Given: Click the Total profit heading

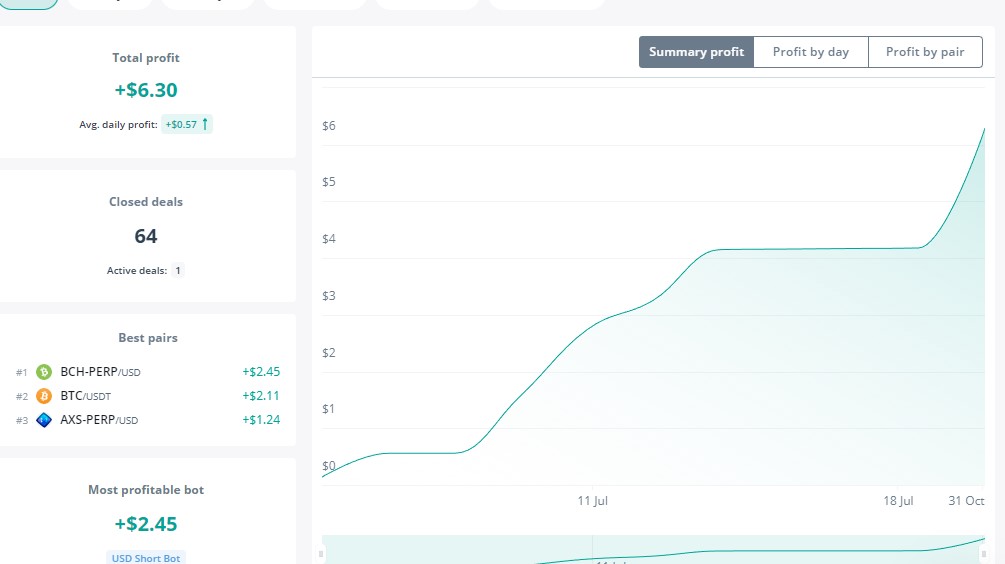Looking at the screenshot, I should pyautogui.click(x=145, y=58).
